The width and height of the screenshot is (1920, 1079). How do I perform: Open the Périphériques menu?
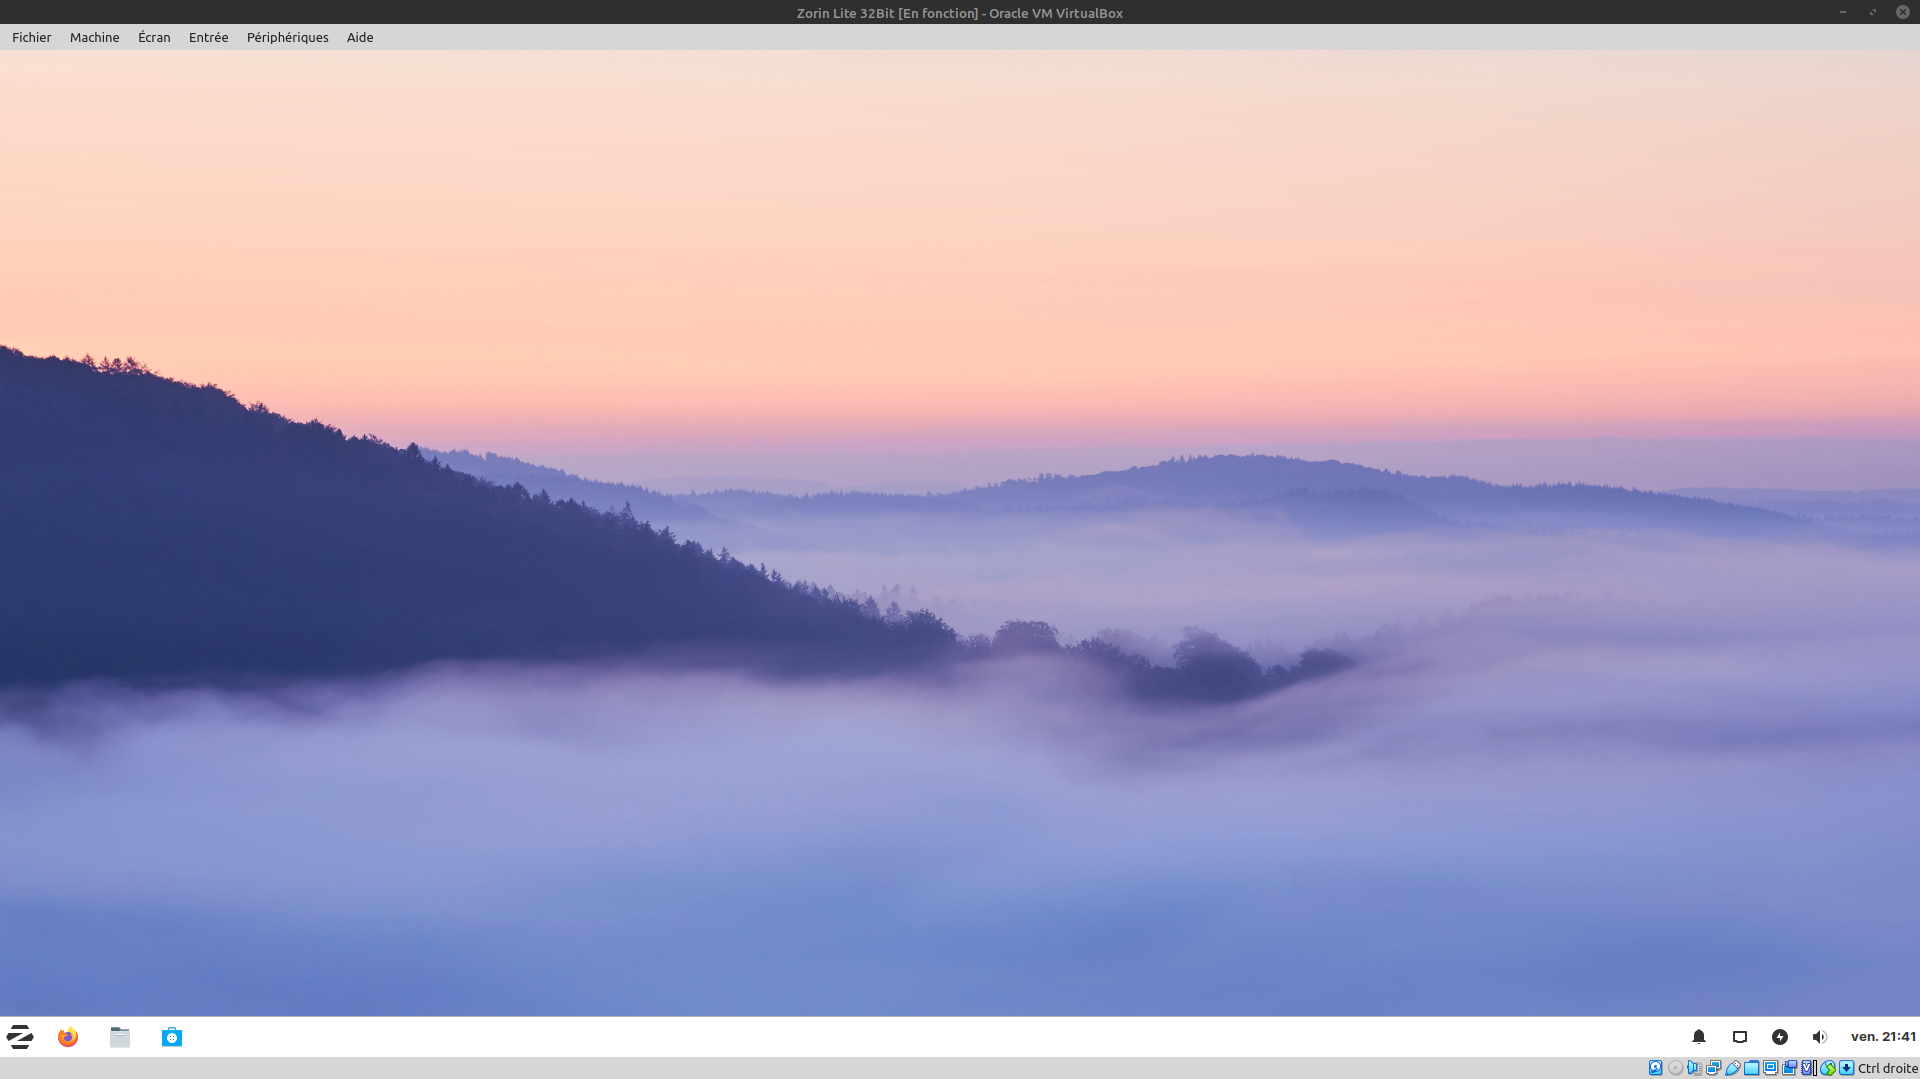(x=288, y=37)
